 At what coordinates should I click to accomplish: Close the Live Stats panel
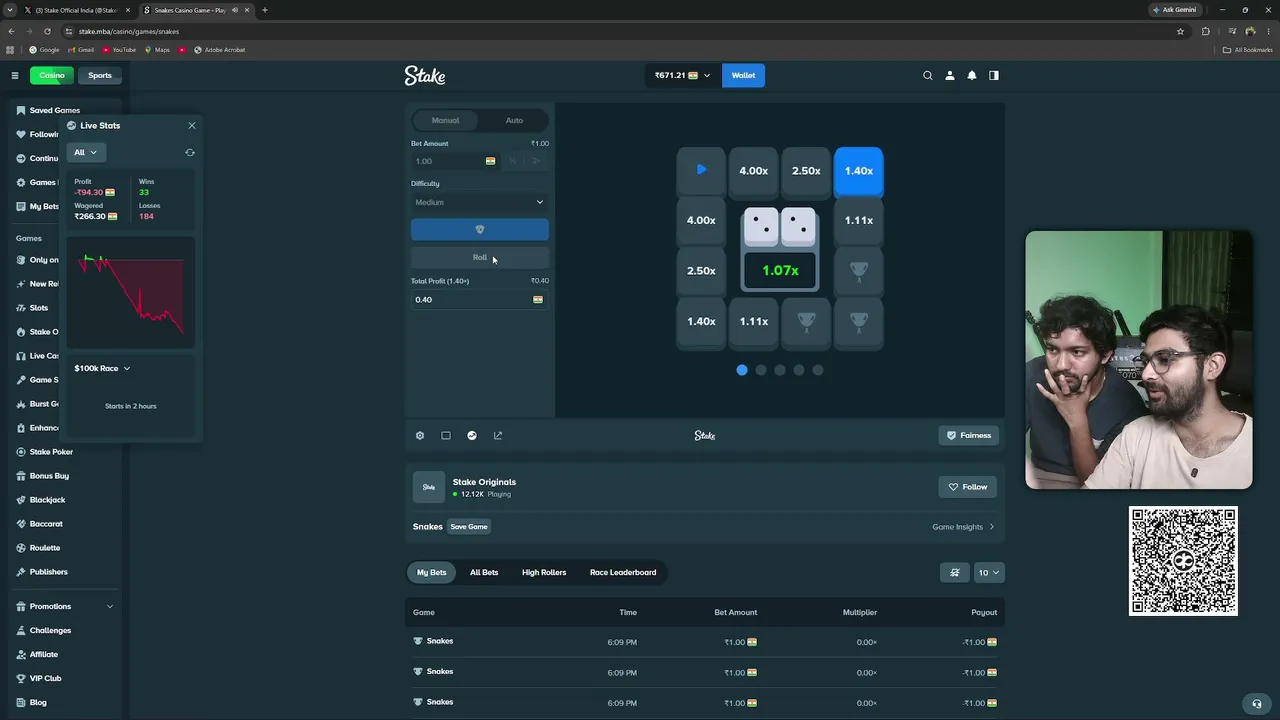click(x=192, y=125)
